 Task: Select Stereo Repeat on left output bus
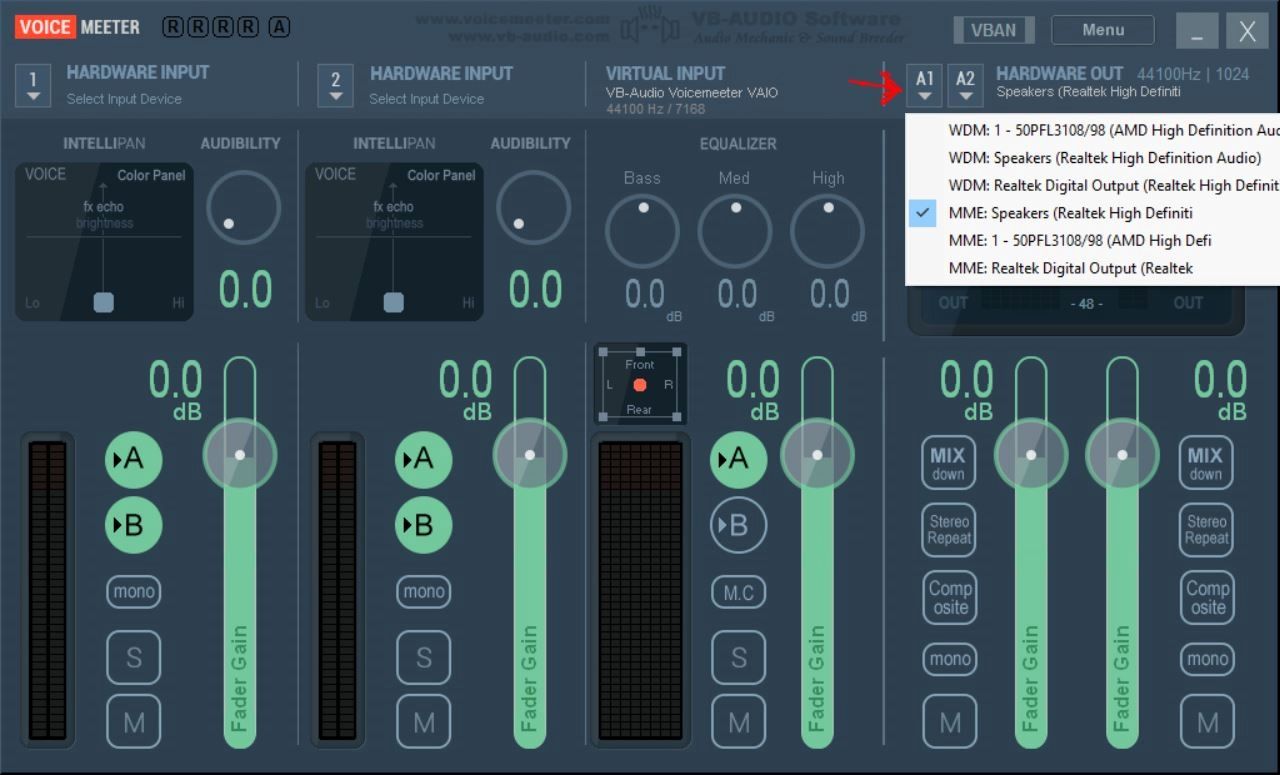pyautogui.click(x=948, y=530)
